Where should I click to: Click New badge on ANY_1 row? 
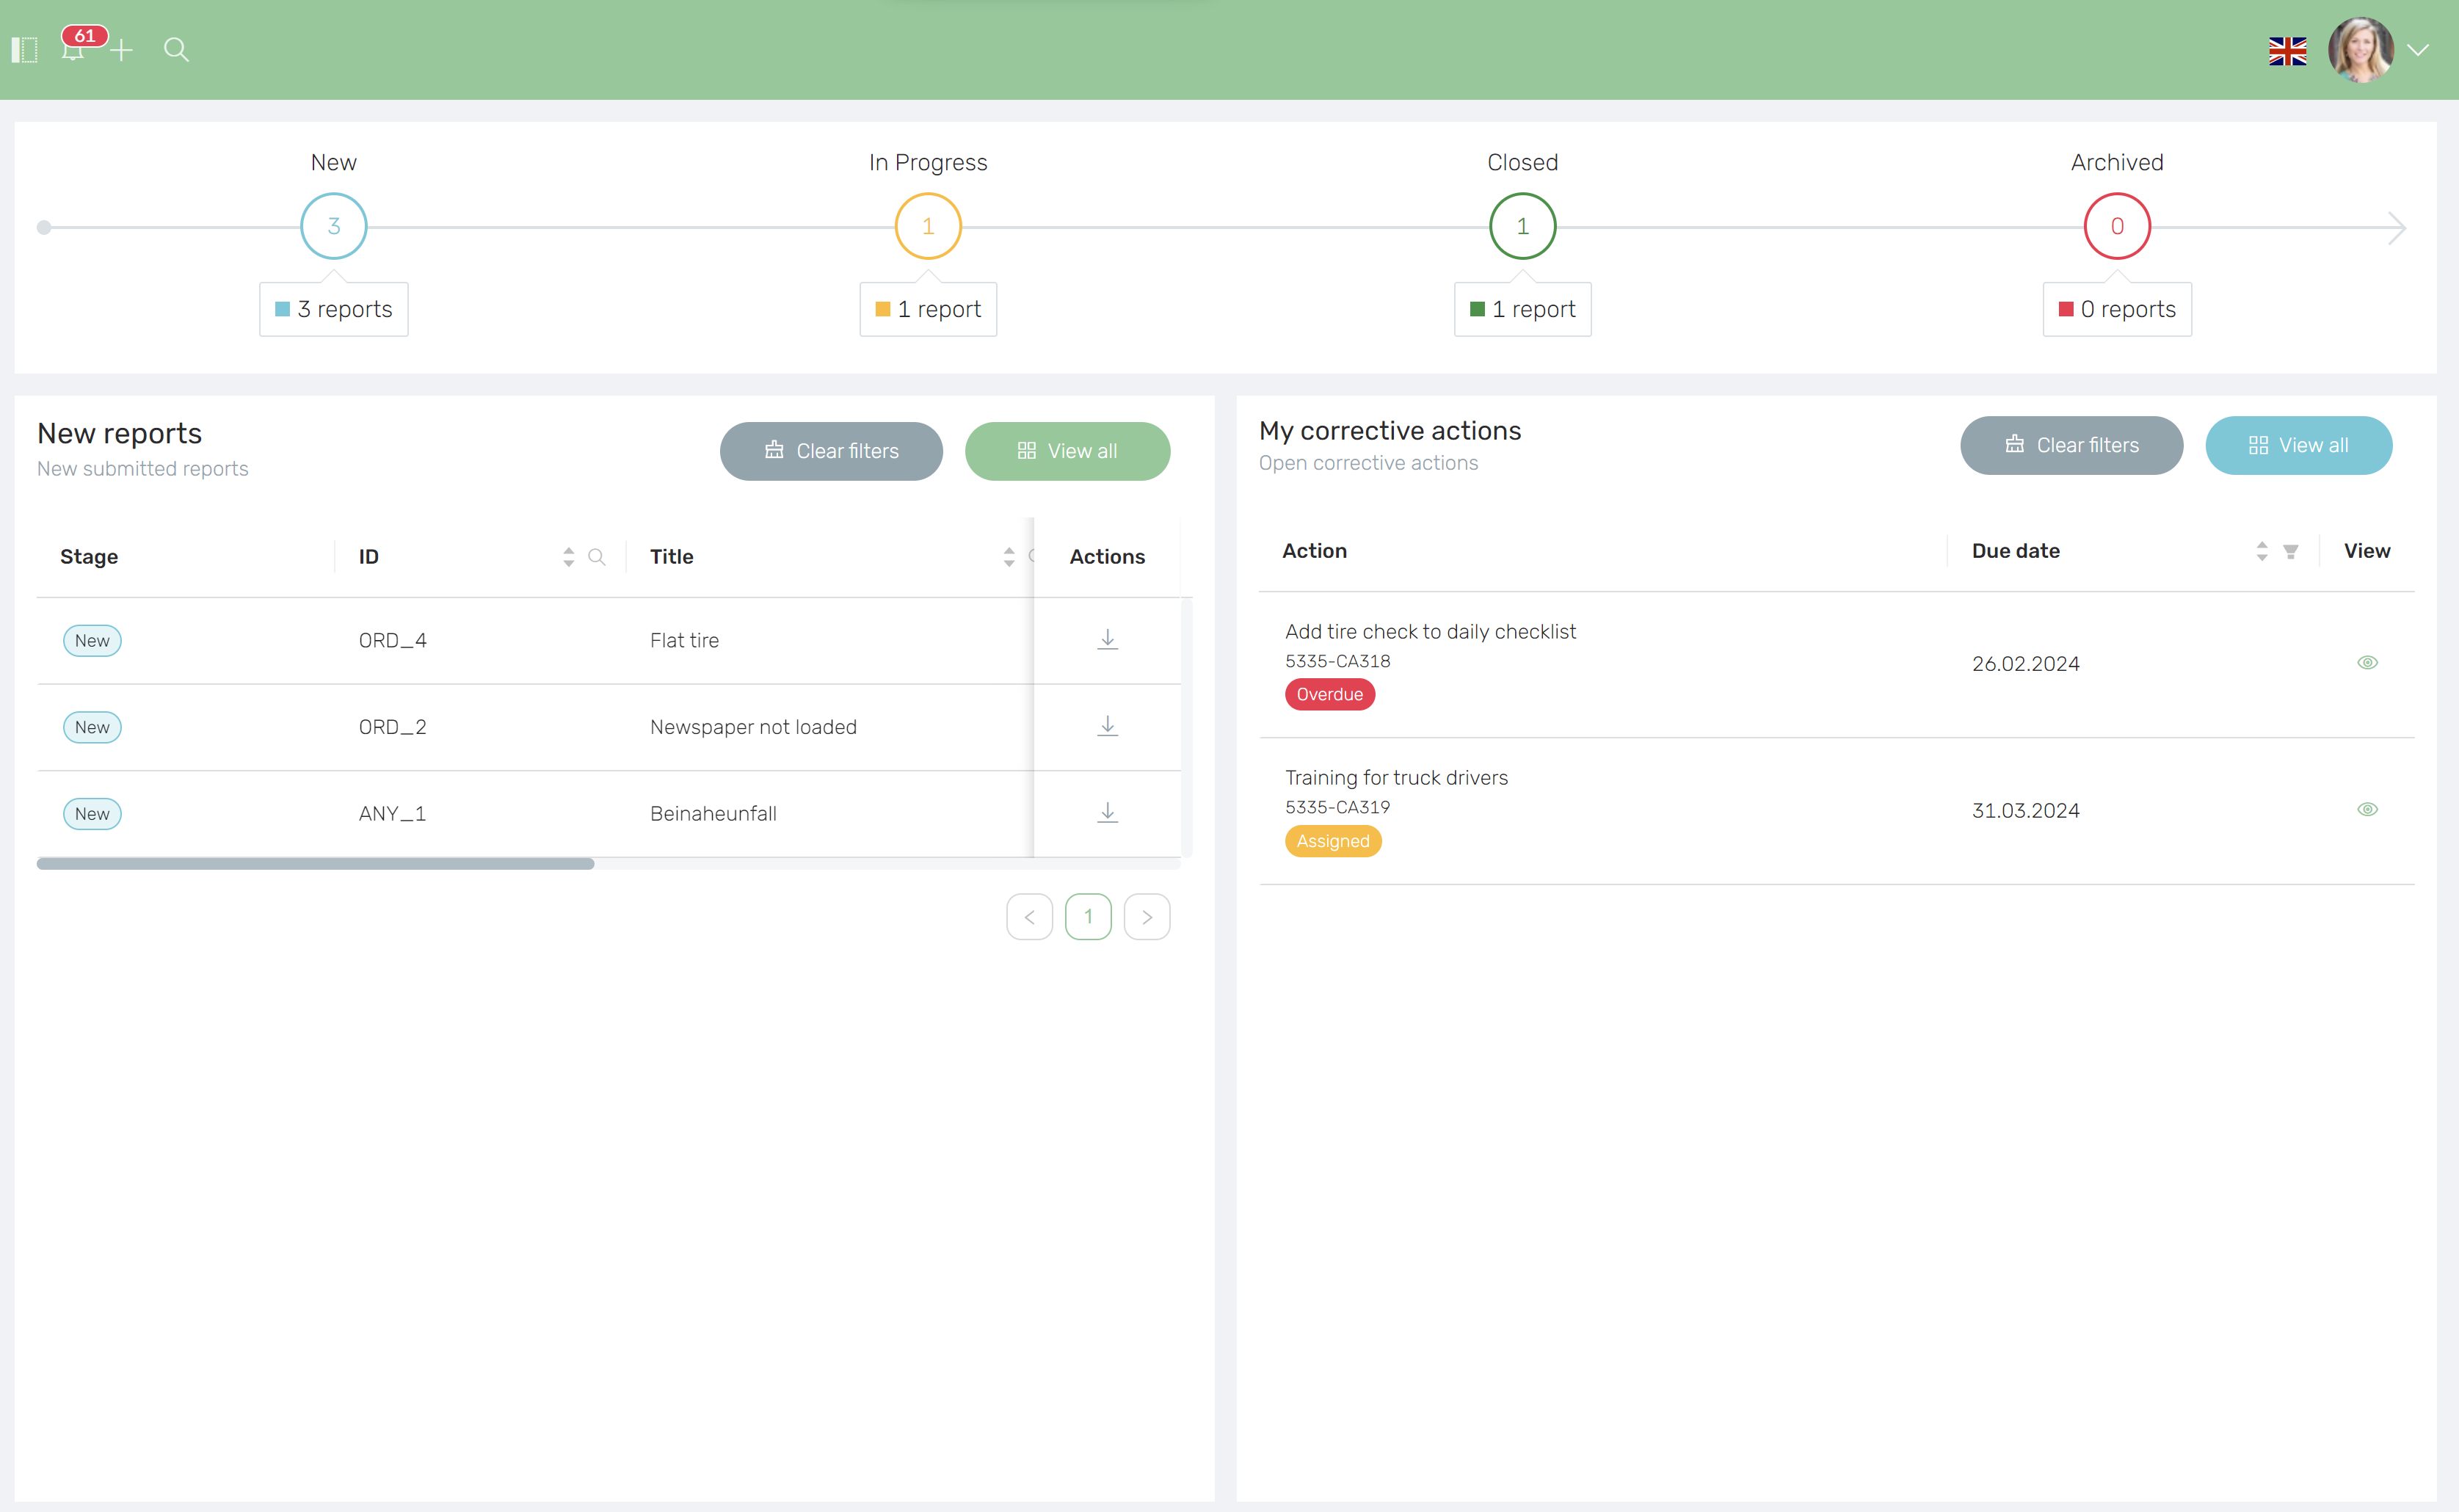pyautogui.click(x=92, y=814)
